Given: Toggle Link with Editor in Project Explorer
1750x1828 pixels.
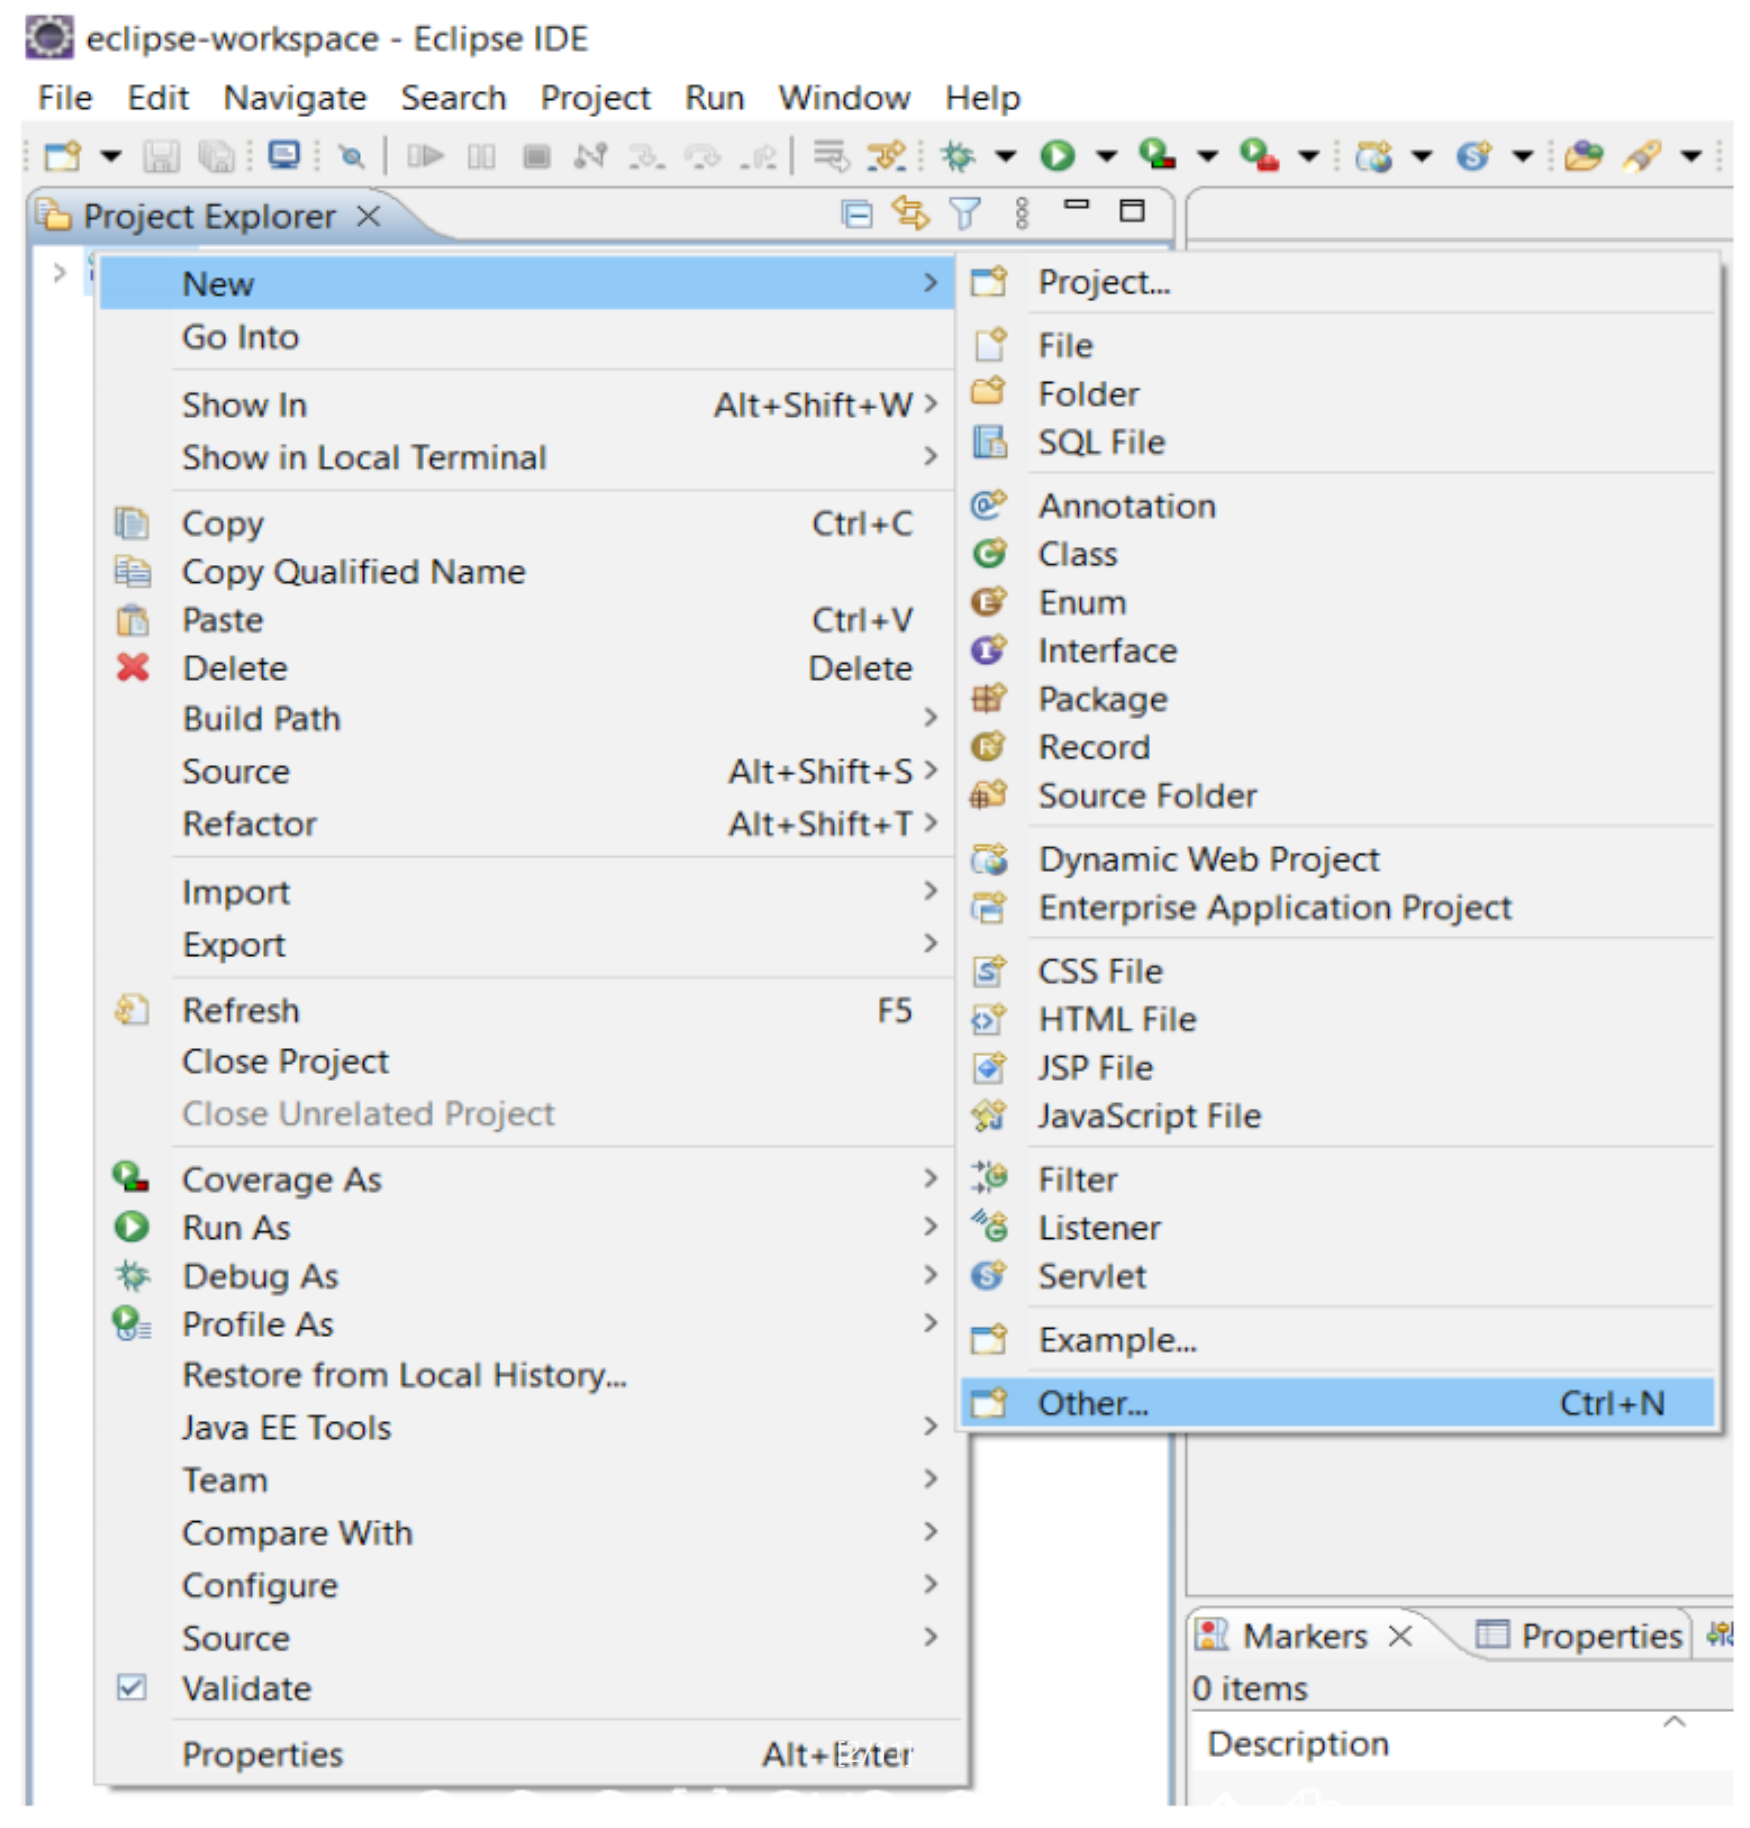Looking at the screenshot, I should pyautogui.click(x=910, y=212).
